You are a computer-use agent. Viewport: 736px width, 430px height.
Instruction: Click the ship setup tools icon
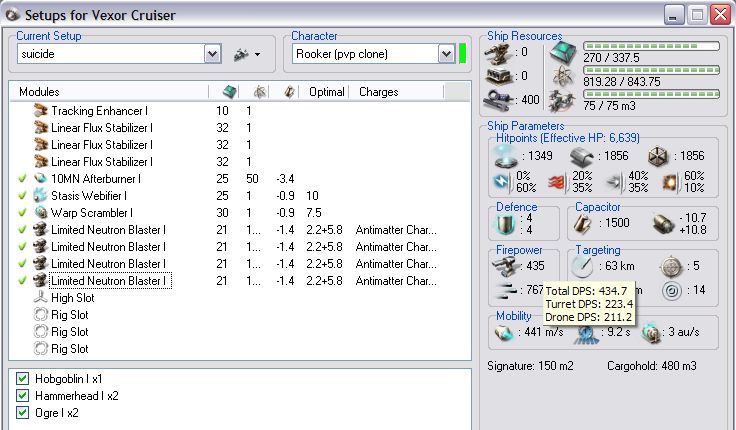[241, 54]
